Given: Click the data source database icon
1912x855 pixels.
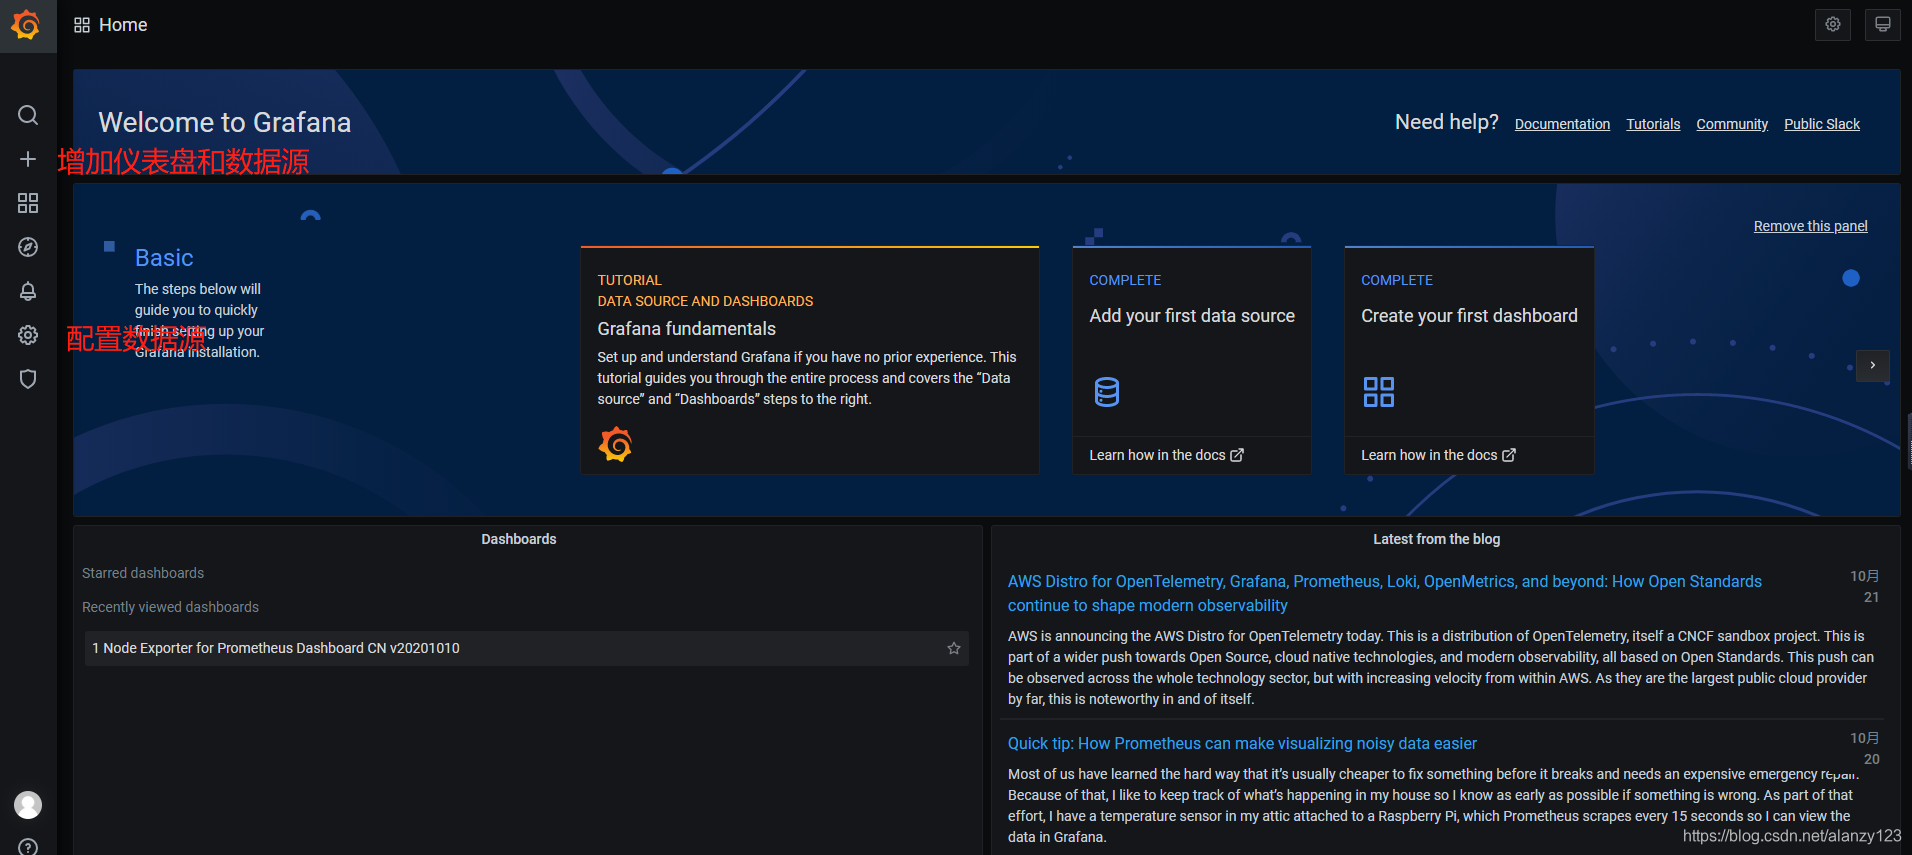Looking at the screenshot, I should [1107, 392].
